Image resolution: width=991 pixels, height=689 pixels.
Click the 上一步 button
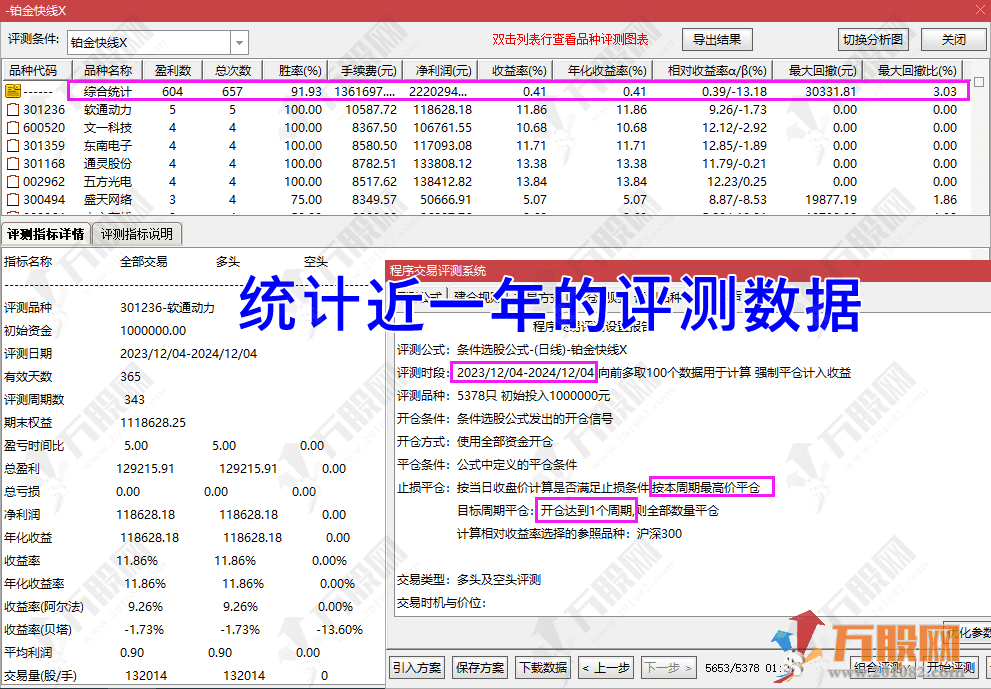tap(606, 668)
